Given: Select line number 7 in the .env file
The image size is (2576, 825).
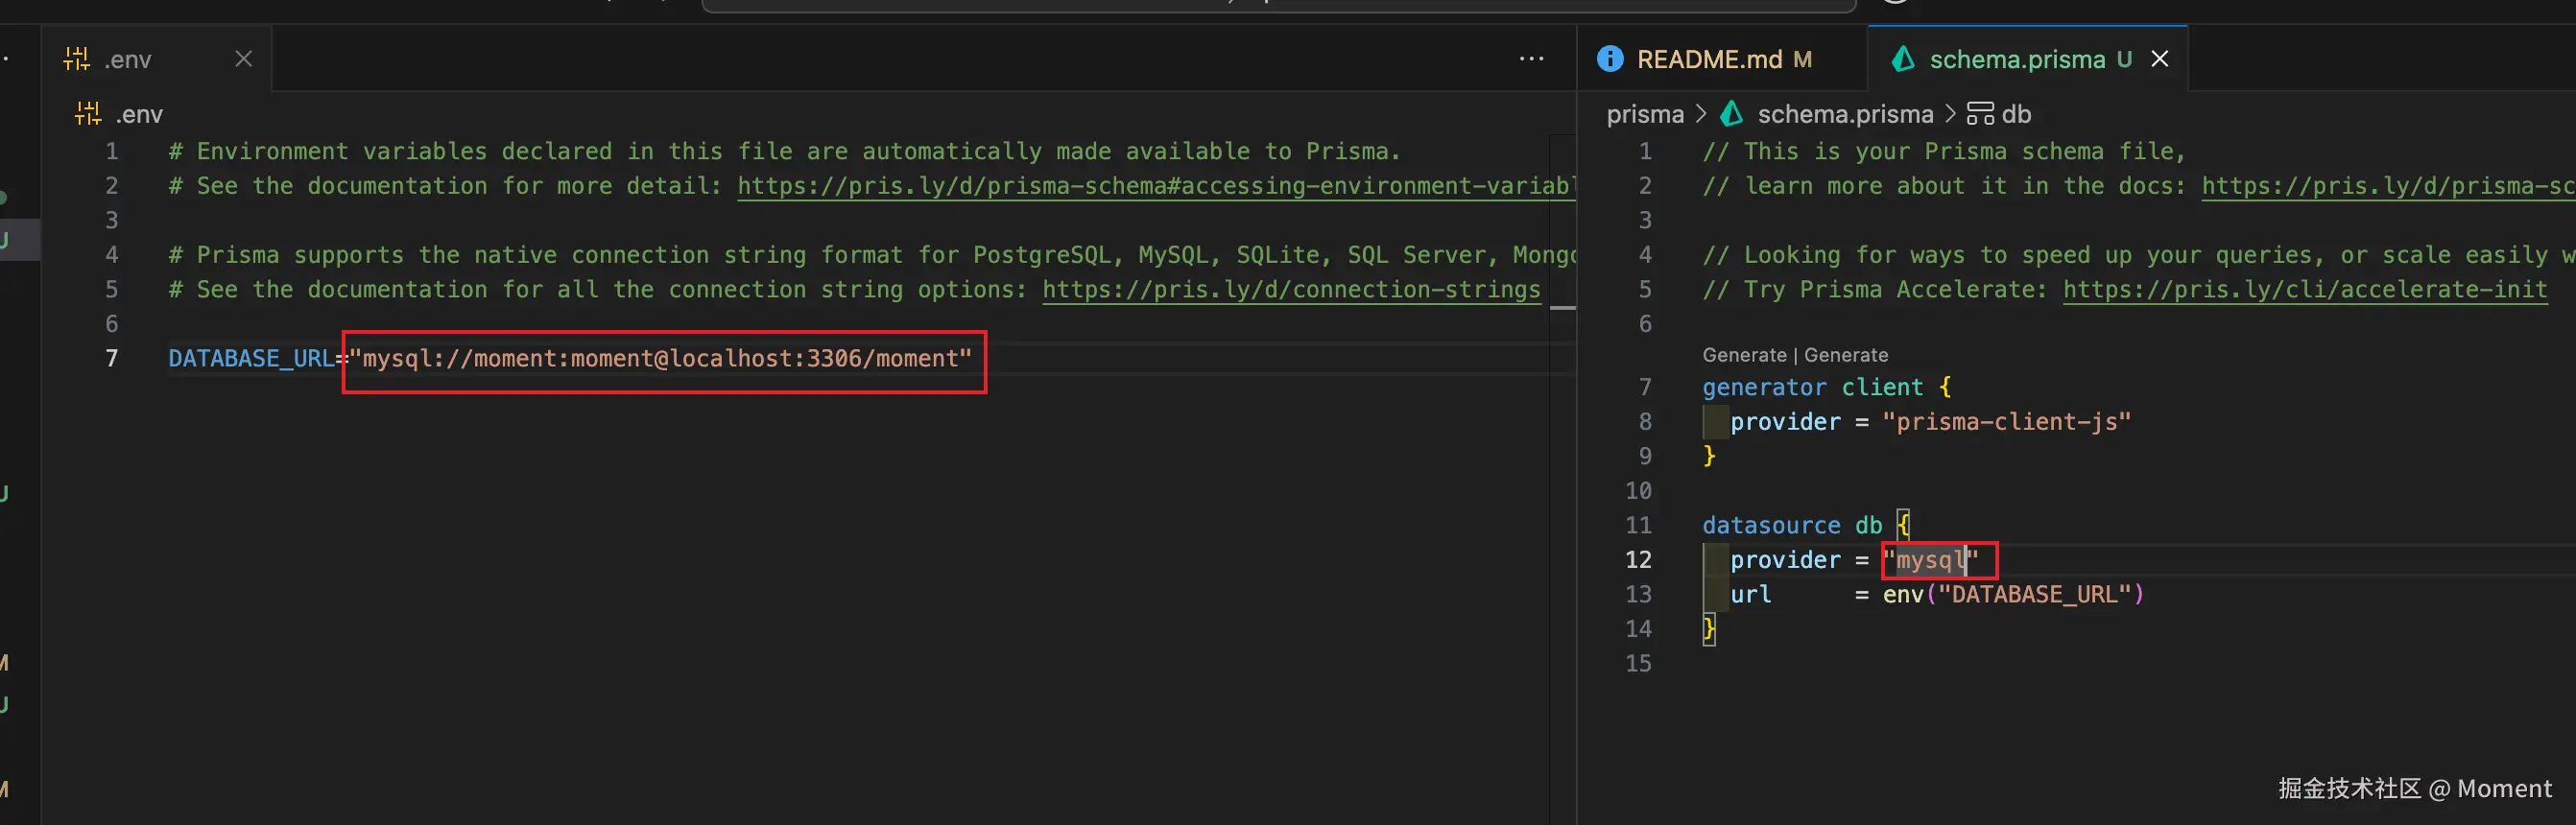Looking at the screenshot, I should pos(112,358).
